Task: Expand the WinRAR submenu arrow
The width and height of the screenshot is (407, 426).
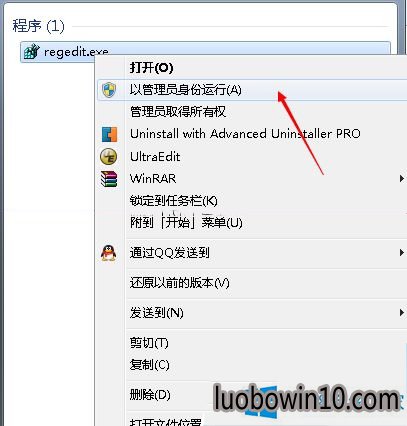Action: (x=402, y=179)
